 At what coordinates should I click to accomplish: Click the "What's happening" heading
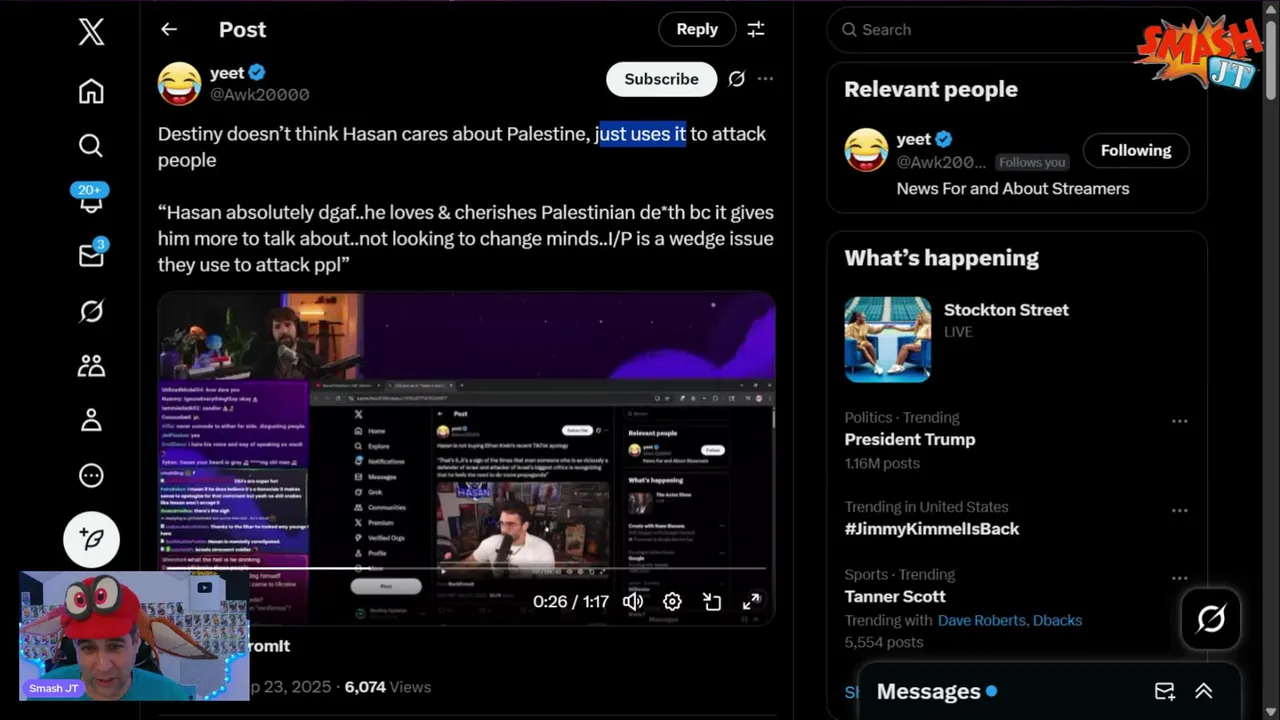click(942, 258)
